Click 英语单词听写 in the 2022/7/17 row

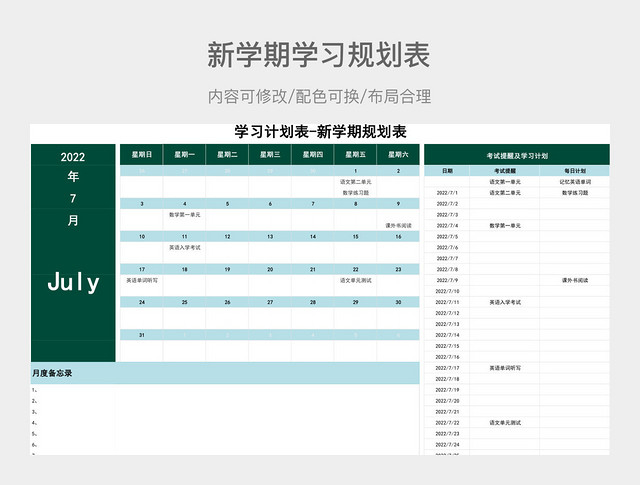click(505, 368)
